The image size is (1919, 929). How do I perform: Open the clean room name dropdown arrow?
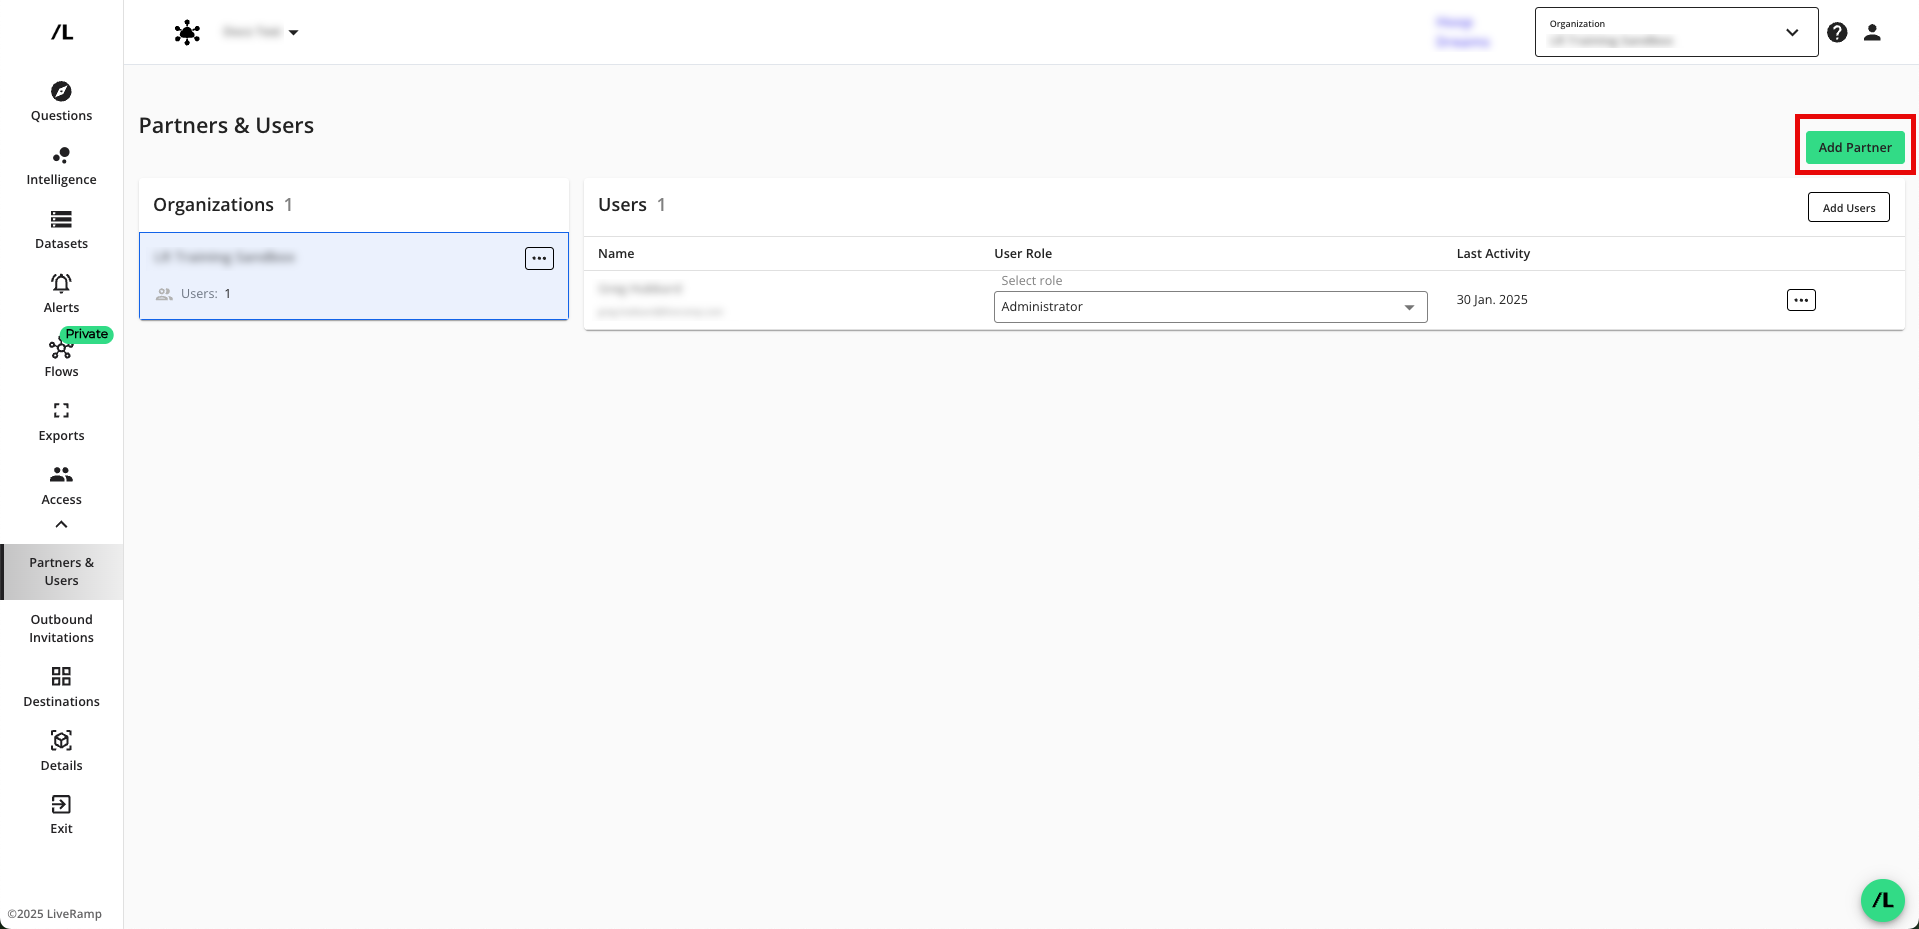pyautogui.click(x=293, y=33)
